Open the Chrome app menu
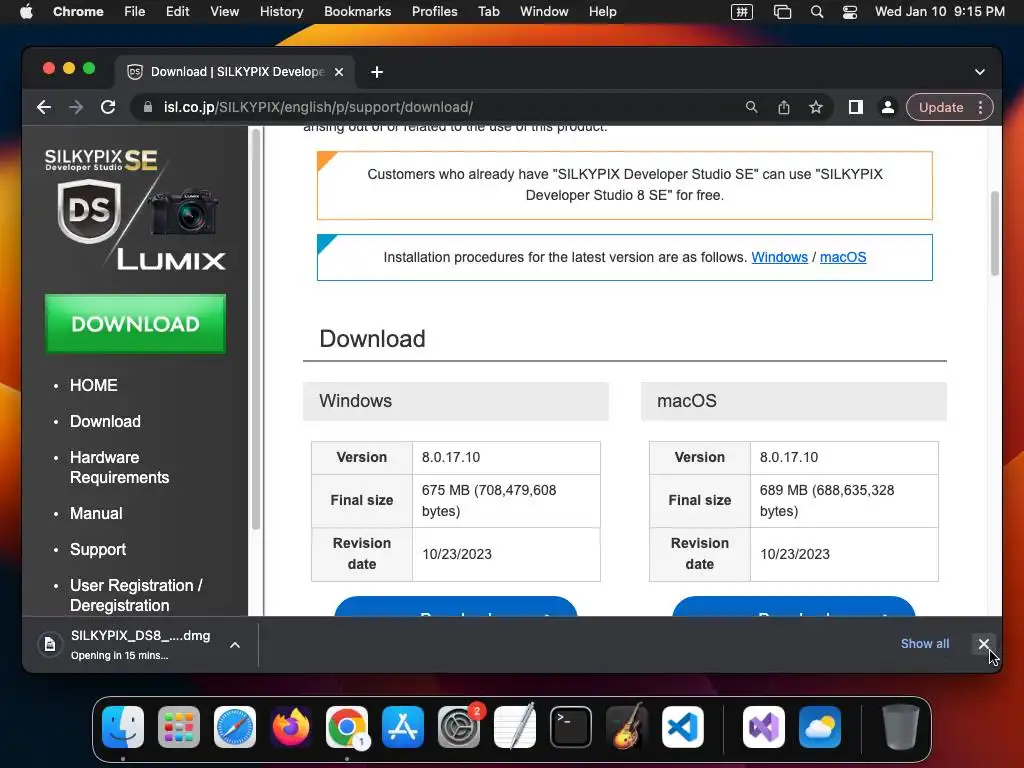The width and height of the screenshot is (1024, 768). pos(78,12)
